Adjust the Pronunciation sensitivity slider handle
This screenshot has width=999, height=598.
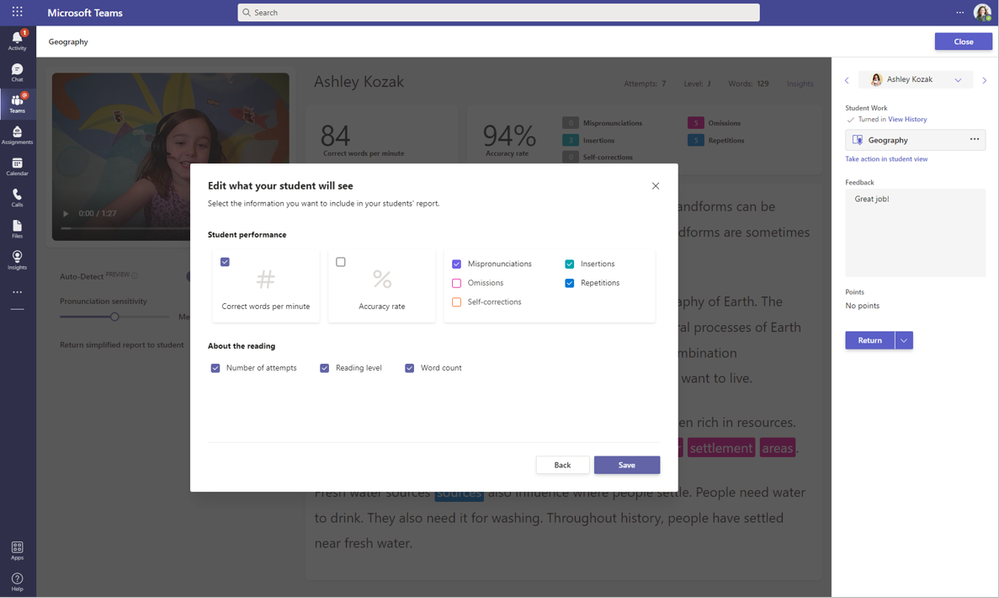(115, 317)
